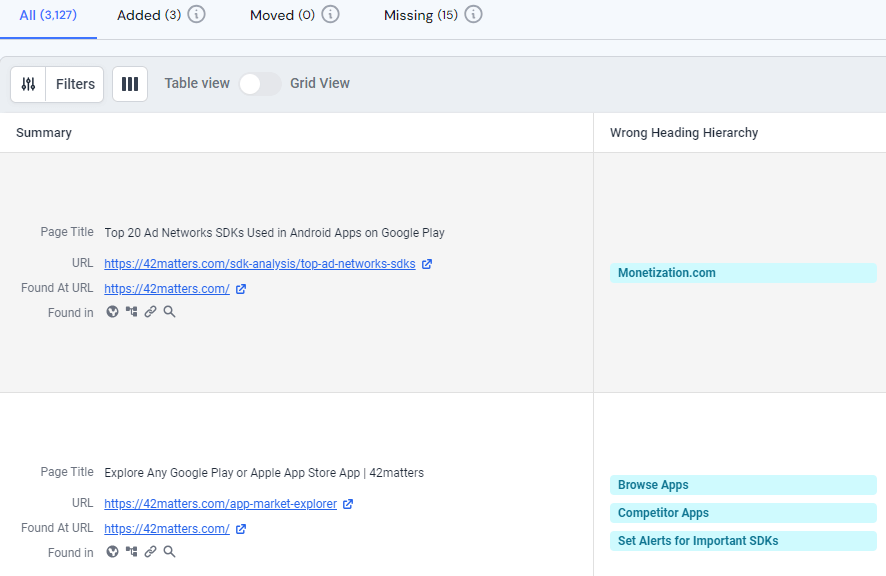Click chain link icon in second row's Found in
Viewport: 886px width, 576px height.
click(150, 551)
